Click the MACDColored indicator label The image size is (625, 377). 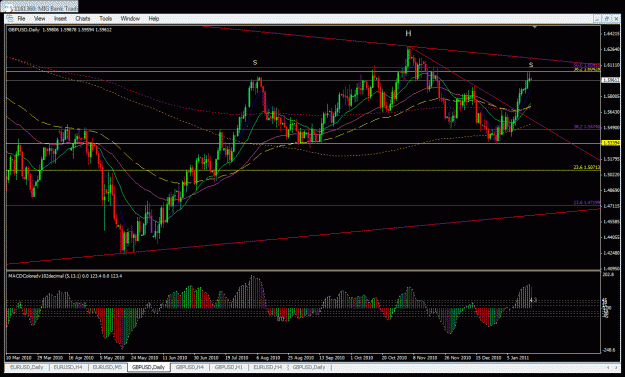(65, 276)
